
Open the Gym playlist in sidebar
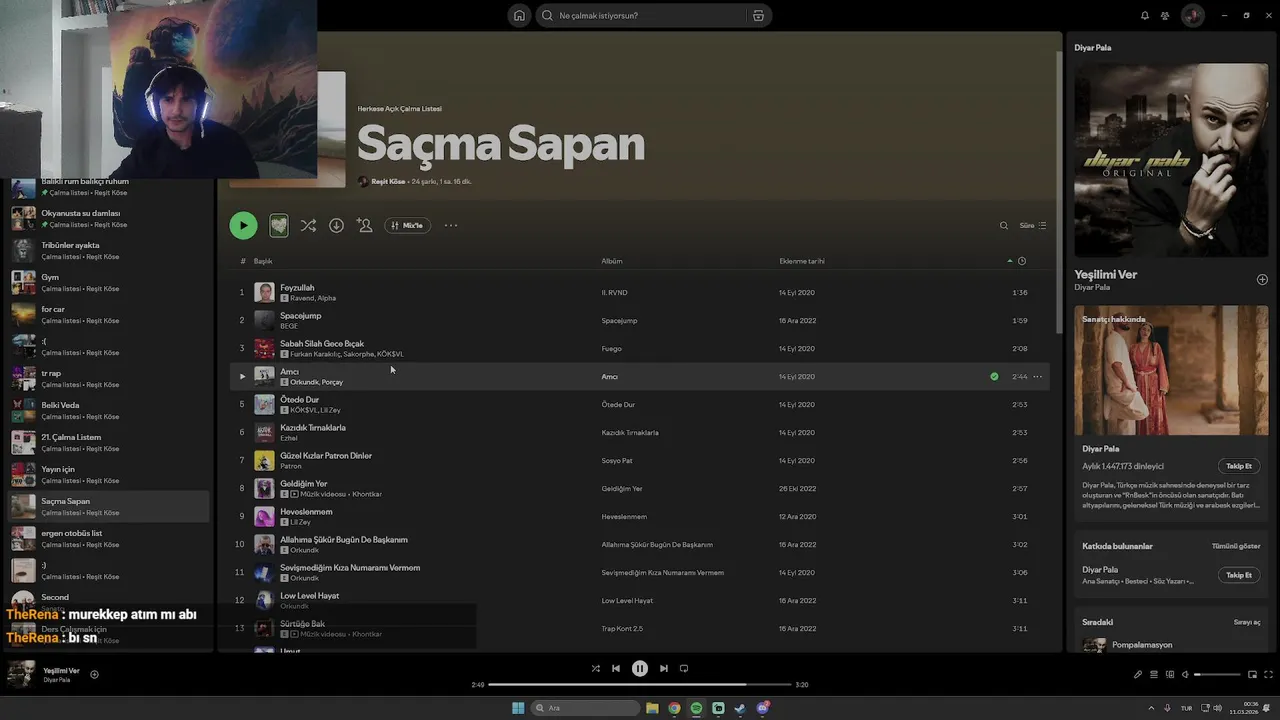(108, 282)
